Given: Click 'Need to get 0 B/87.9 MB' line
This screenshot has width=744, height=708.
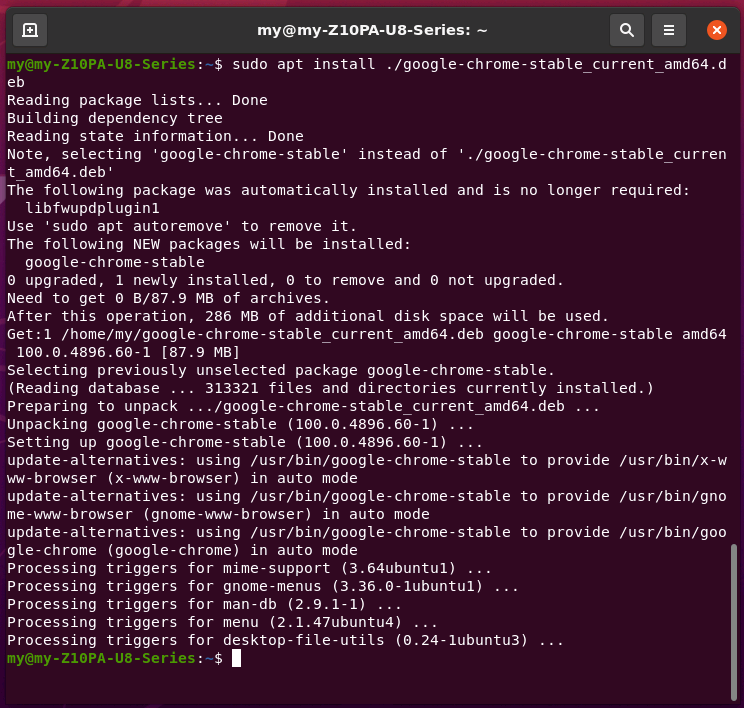Looking at the screenshot, I should [168, 298].
